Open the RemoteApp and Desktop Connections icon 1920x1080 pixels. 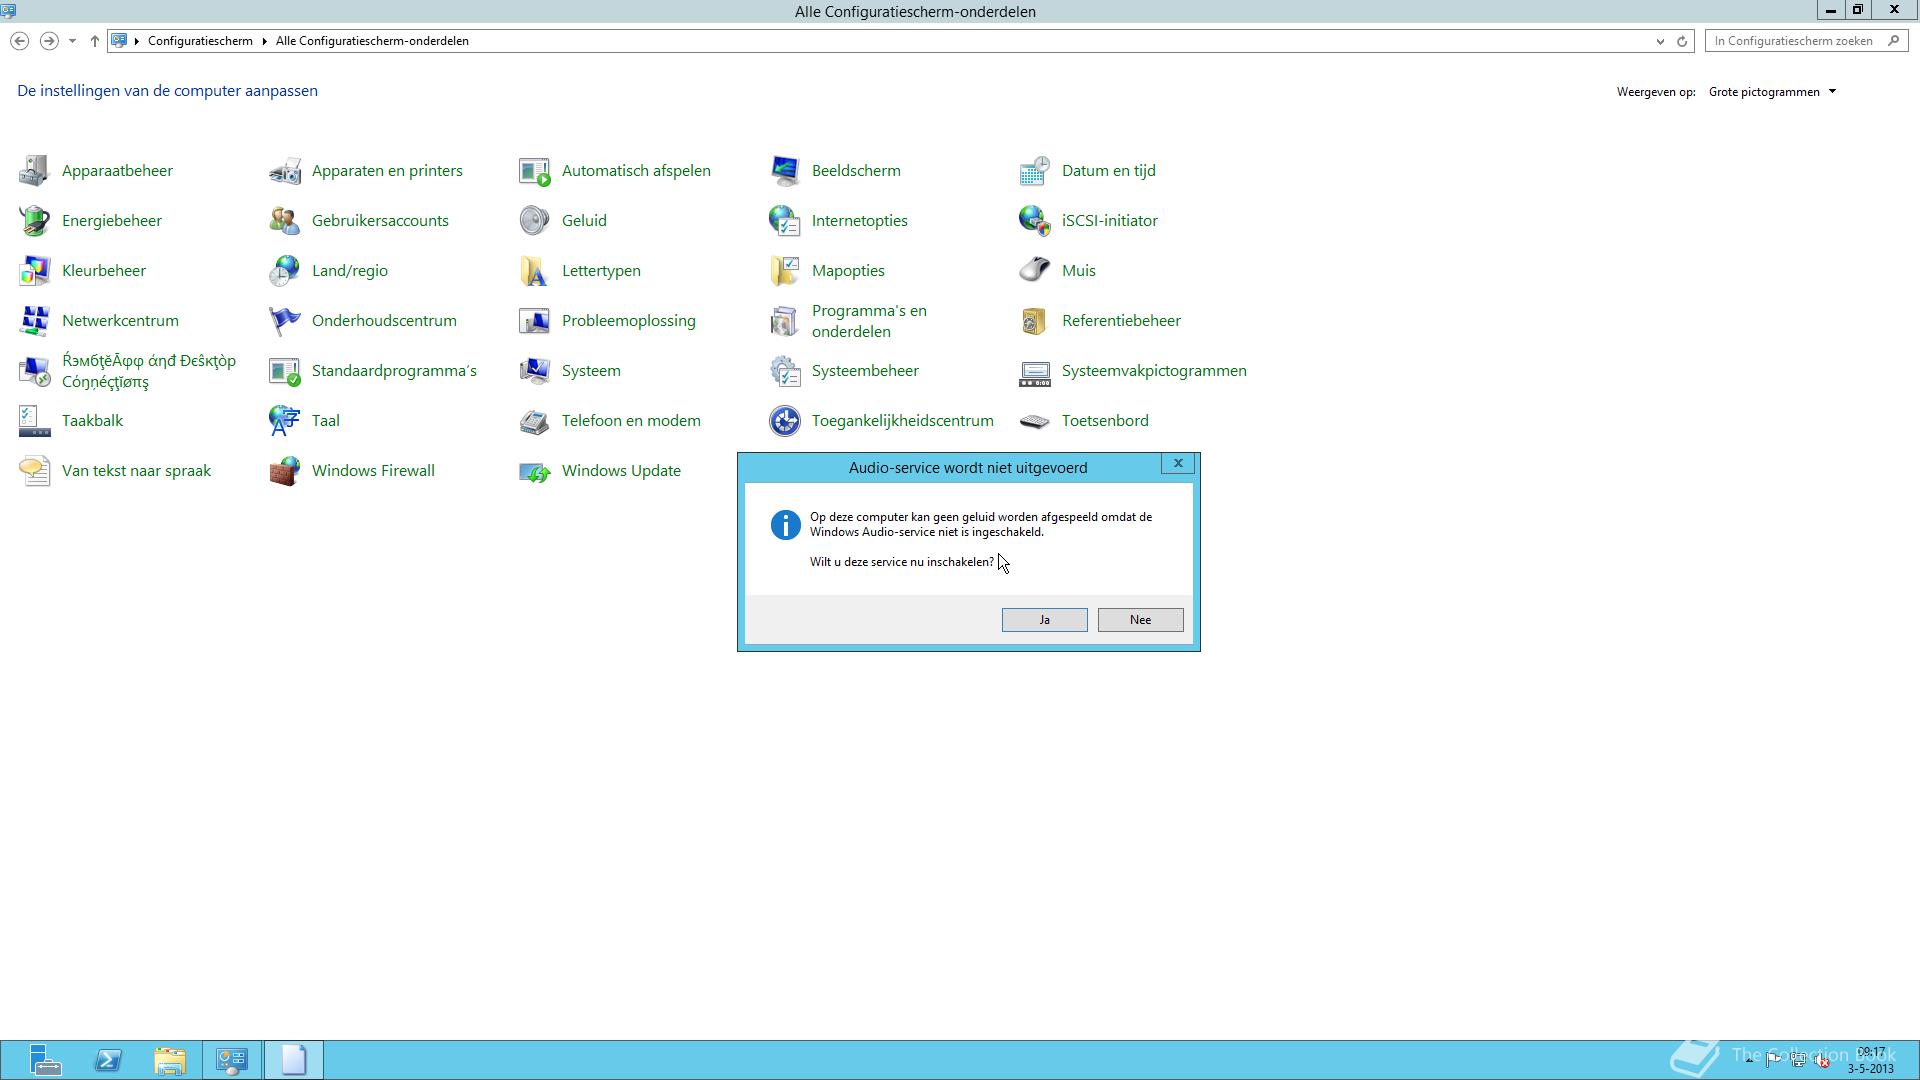pyautogui.click(x=34, y=371)
